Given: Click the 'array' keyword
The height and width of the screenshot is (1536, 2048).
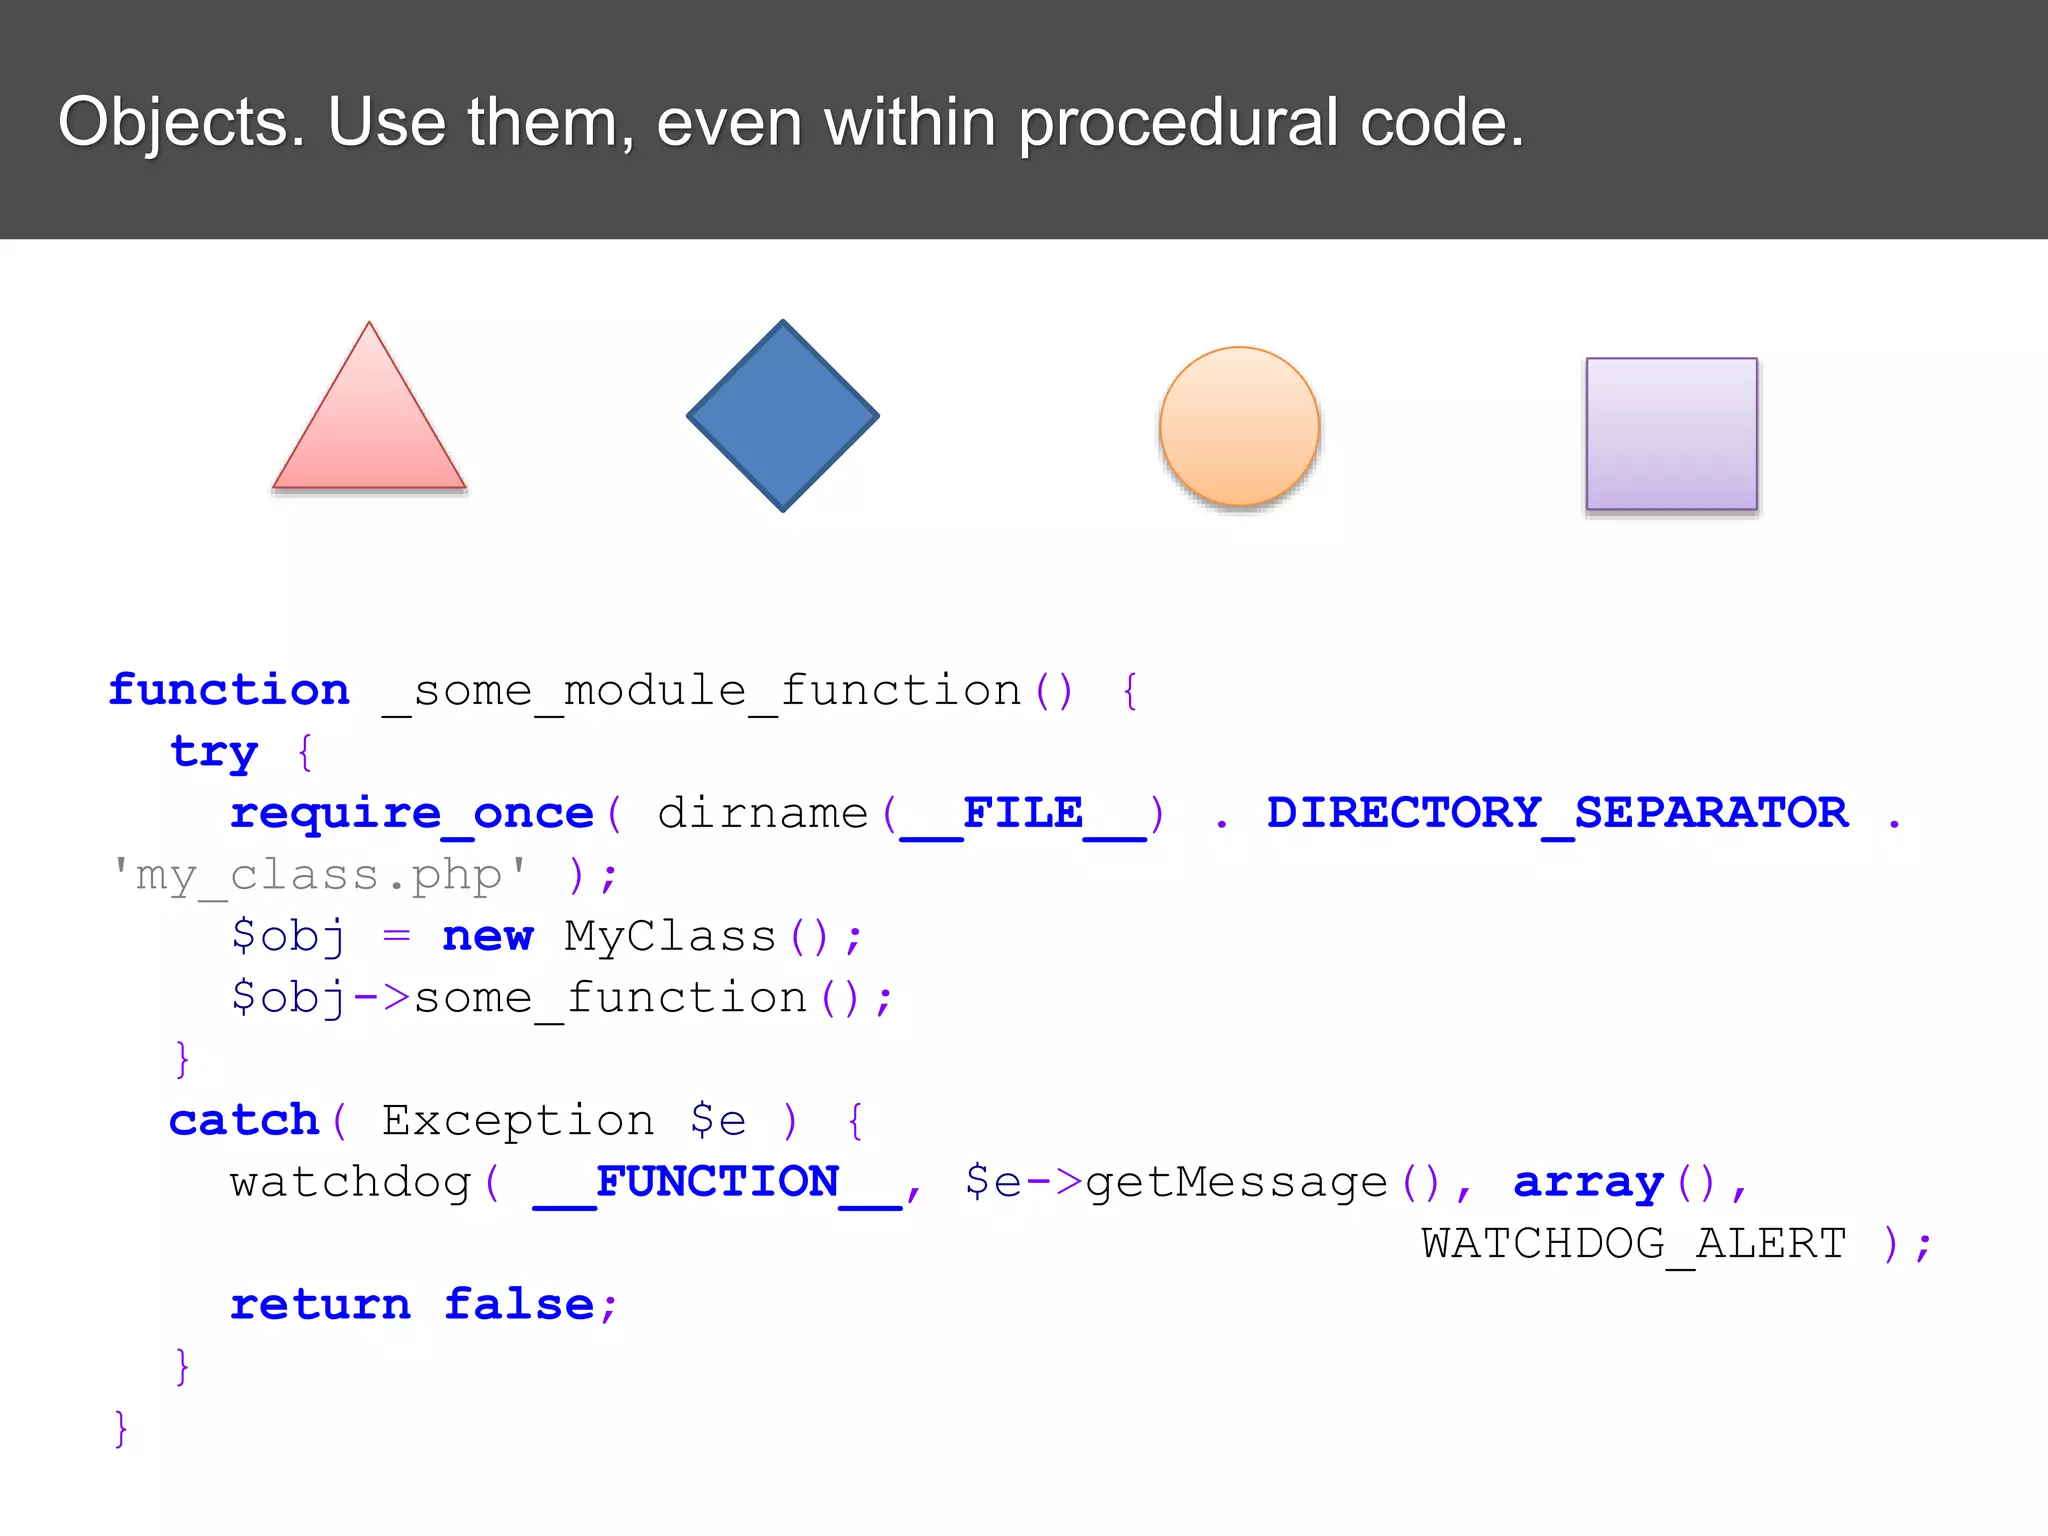Looking at the screenshot, I should tap(1588, 1184).
